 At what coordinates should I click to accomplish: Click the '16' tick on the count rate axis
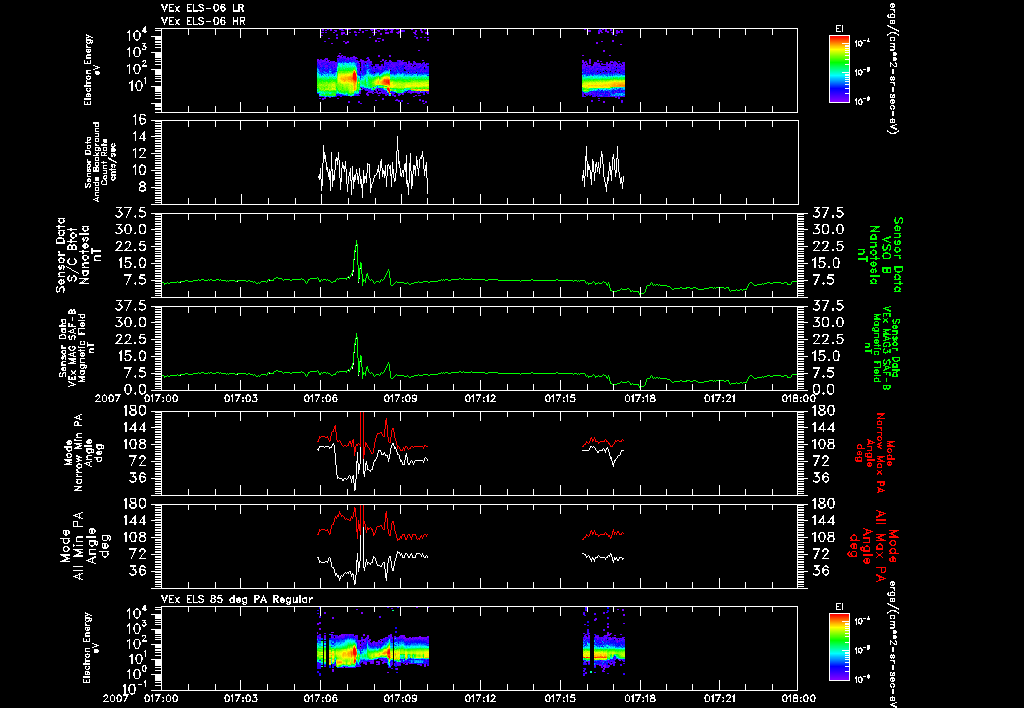click(138, 120)
